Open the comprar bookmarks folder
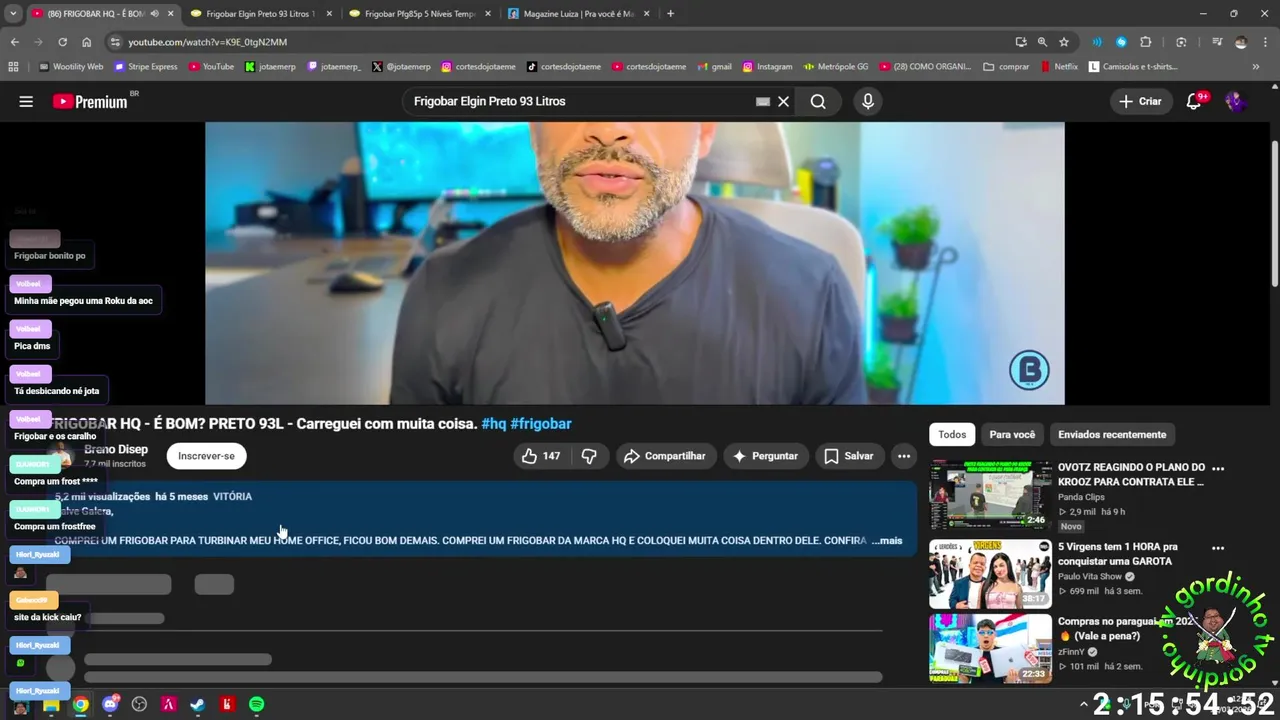Screen dimensions: 1280x720 pos(1006,67)
